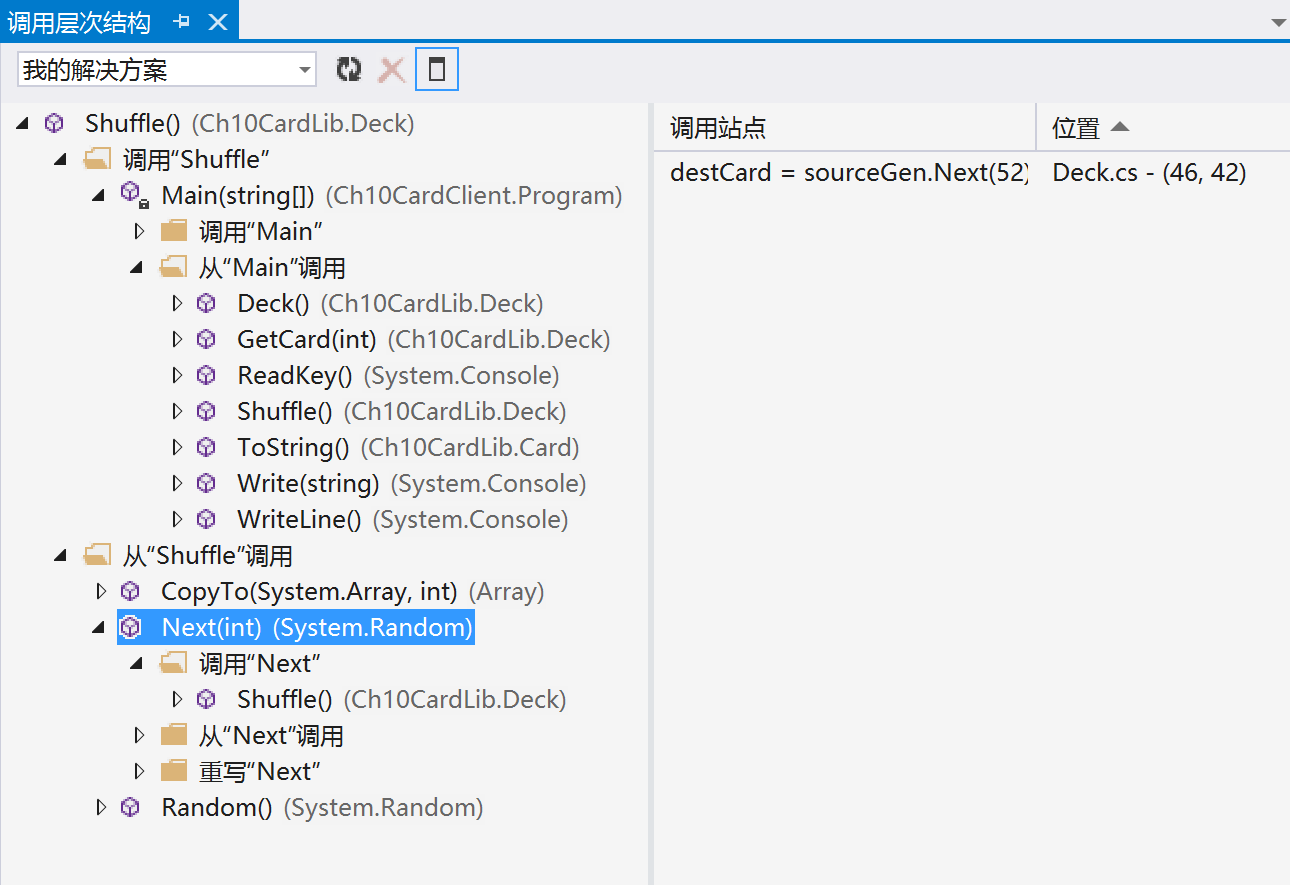Click the folder icon of 重写"Next"
The width and height of the screenshot is (1290, 885).
click(x=174, y=771)
